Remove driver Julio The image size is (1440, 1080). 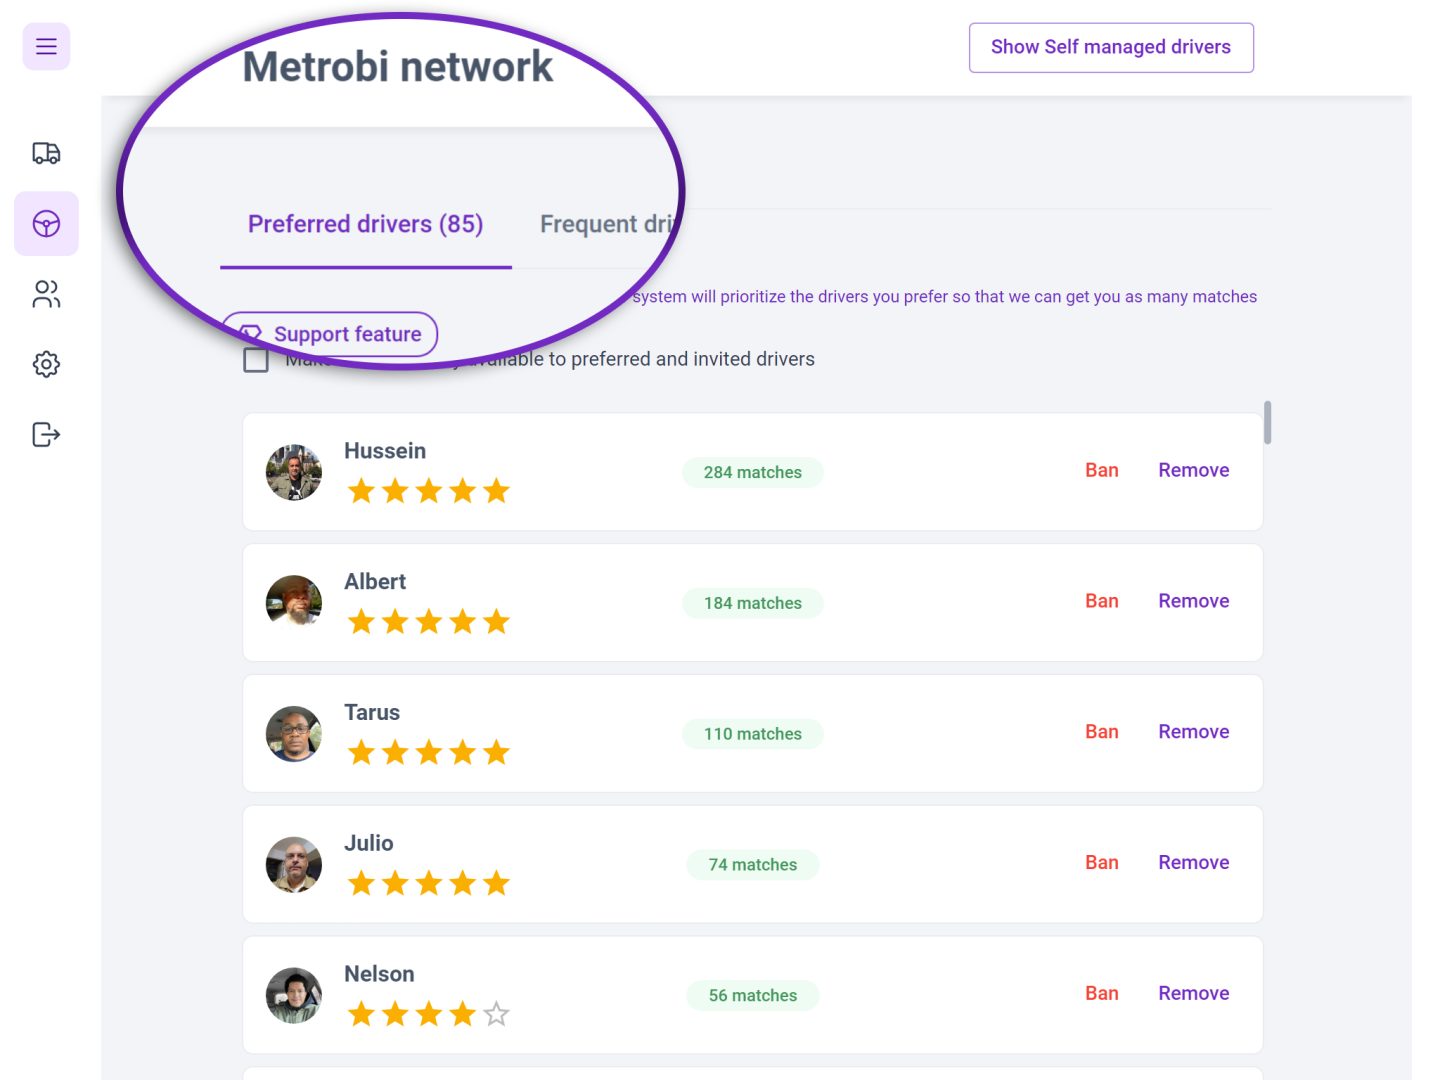coord(1193,862)
